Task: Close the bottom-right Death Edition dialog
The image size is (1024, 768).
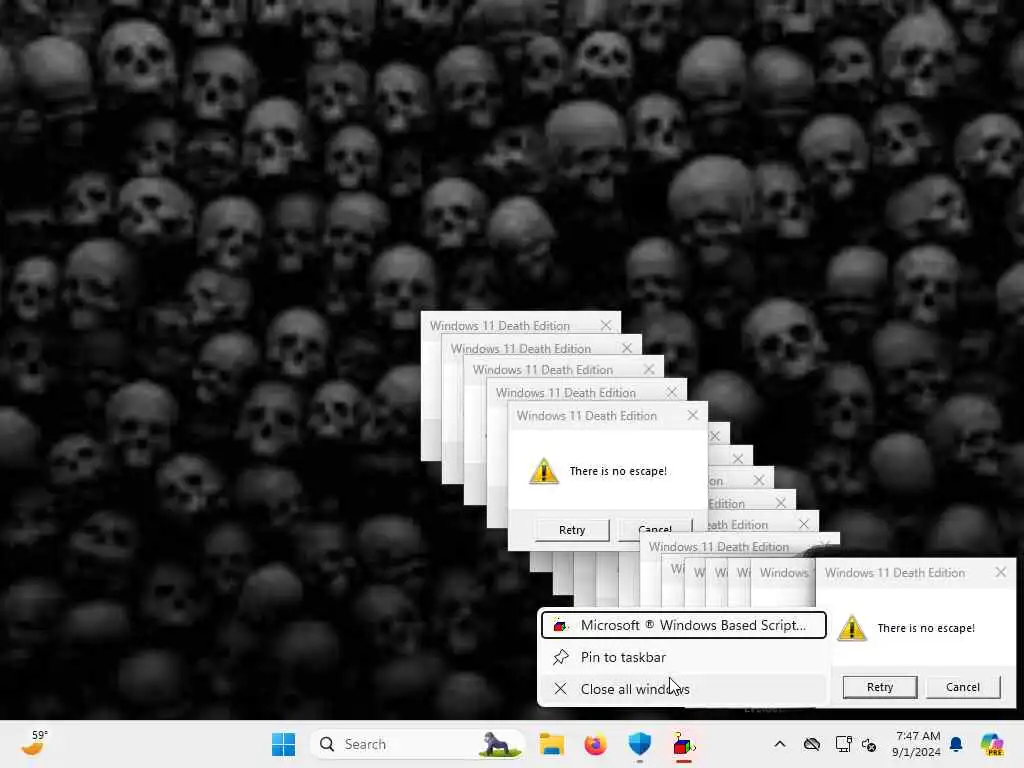Action: click(1000, 572)
